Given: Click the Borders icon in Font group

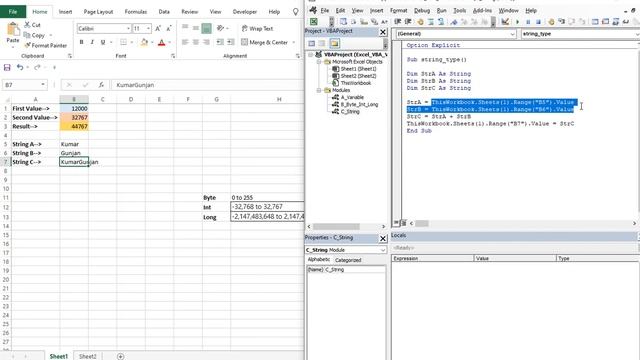Looking at the screenshot, I should click(123, 42).
